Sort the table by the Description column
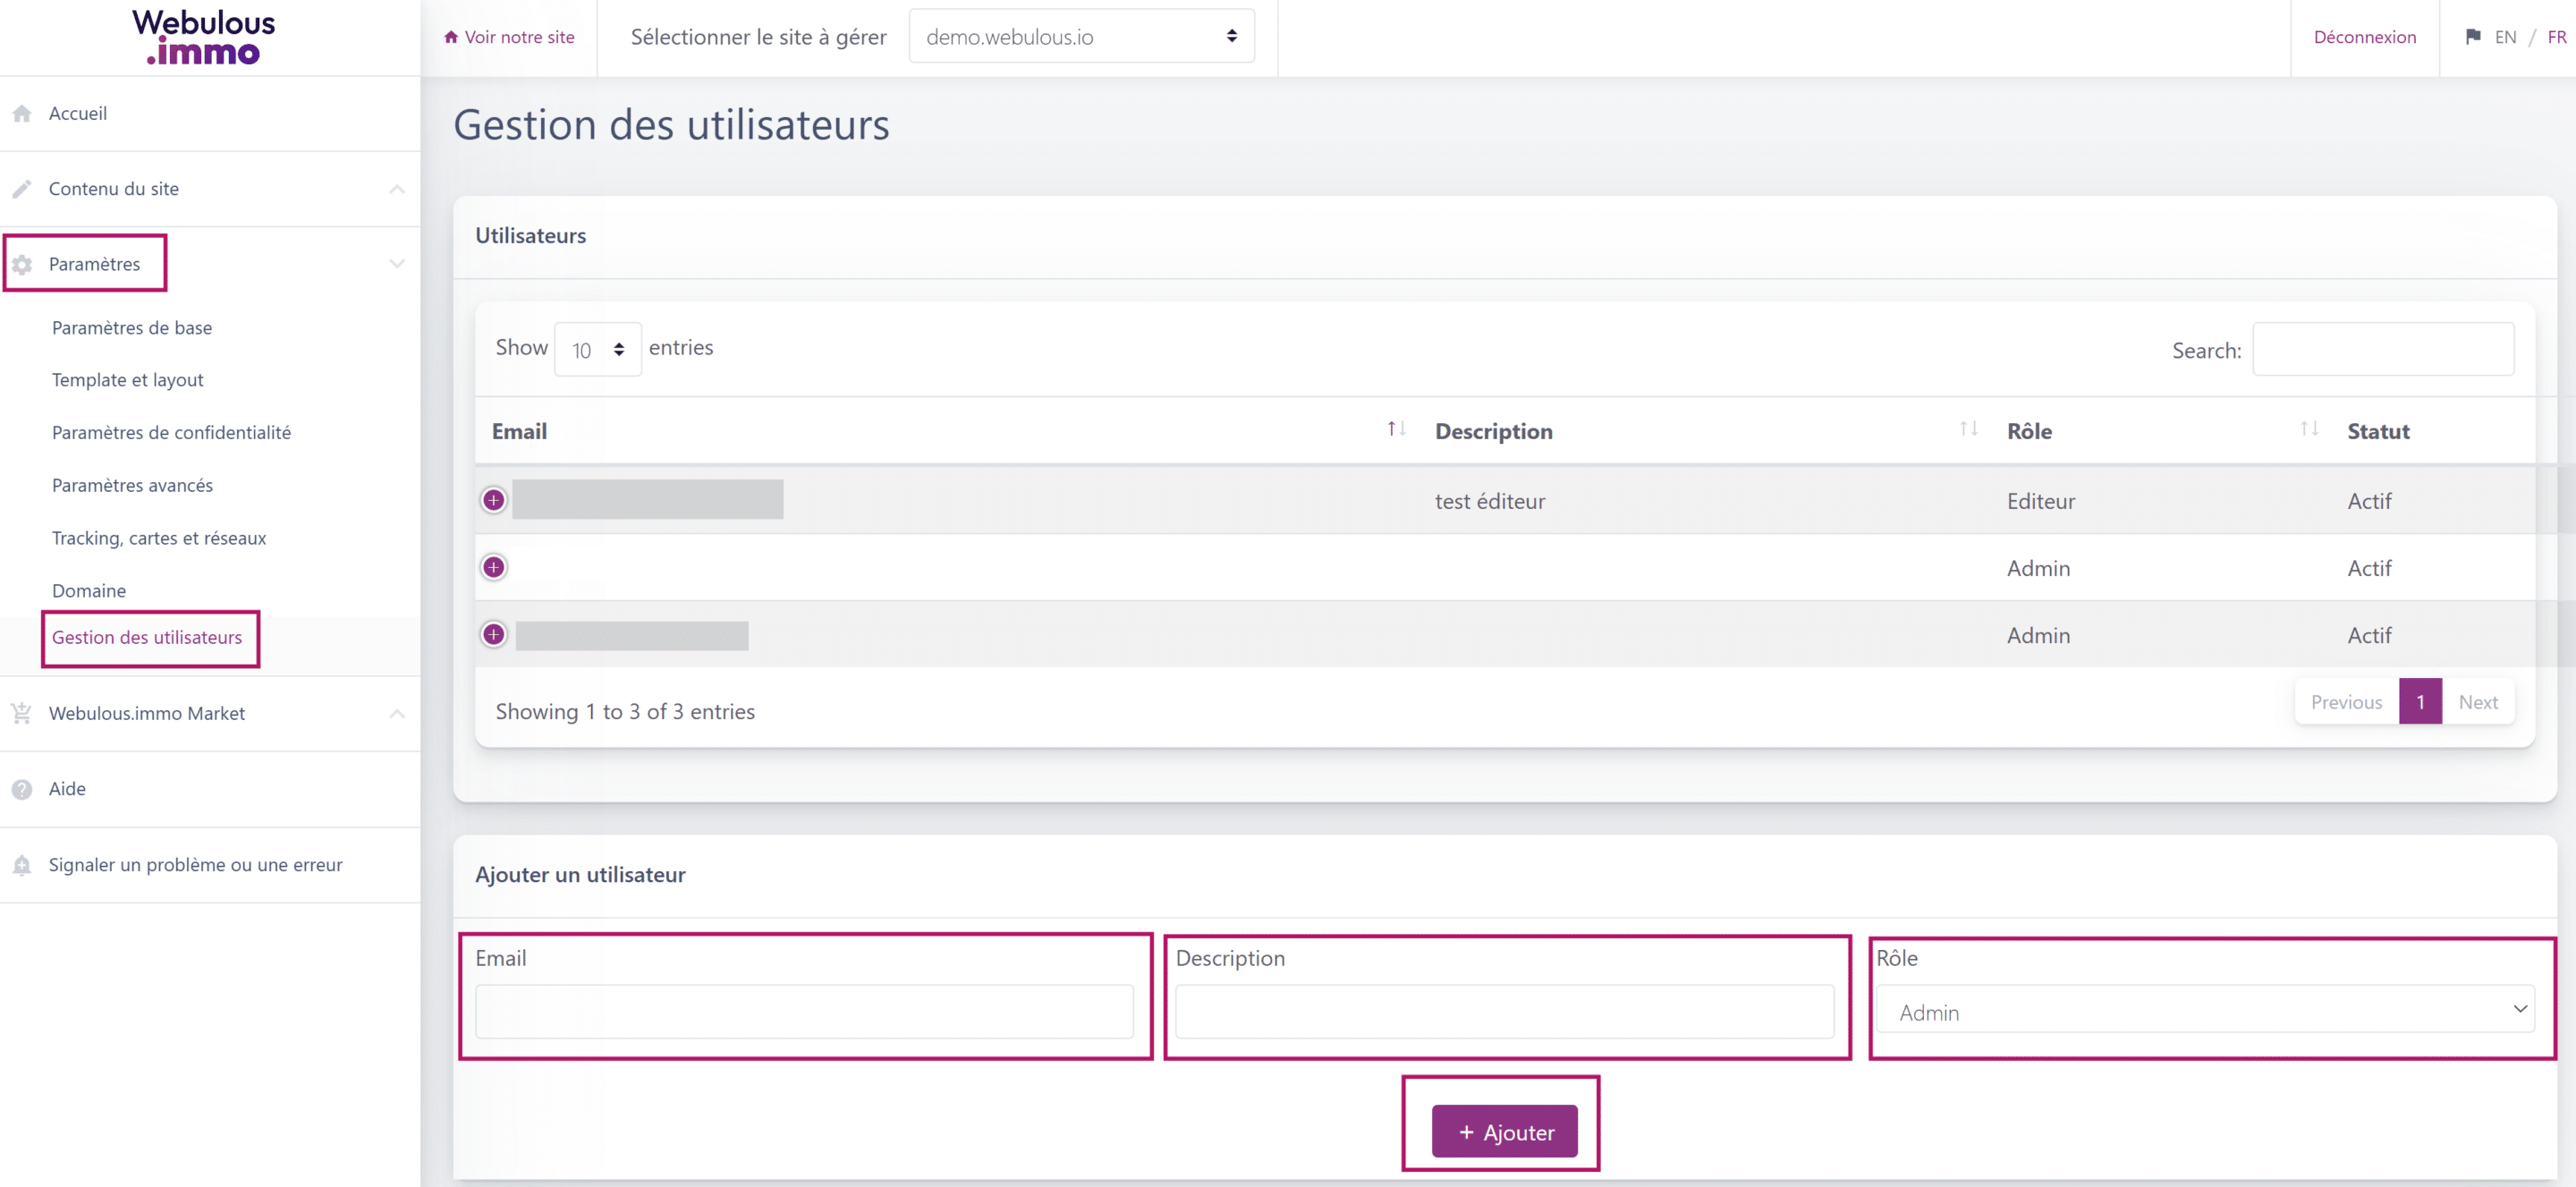The image size is (2576, 1187). [1968, 429]
